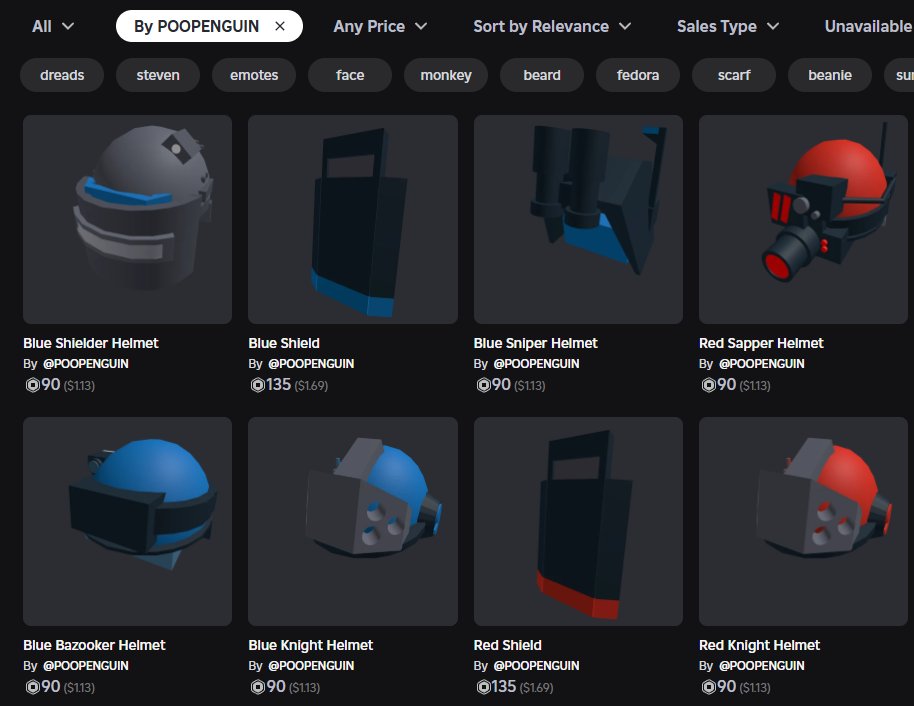Click the 90 price of Red Knight Helmet
This screenshot has height=706, width=914.
coord(726,687)
